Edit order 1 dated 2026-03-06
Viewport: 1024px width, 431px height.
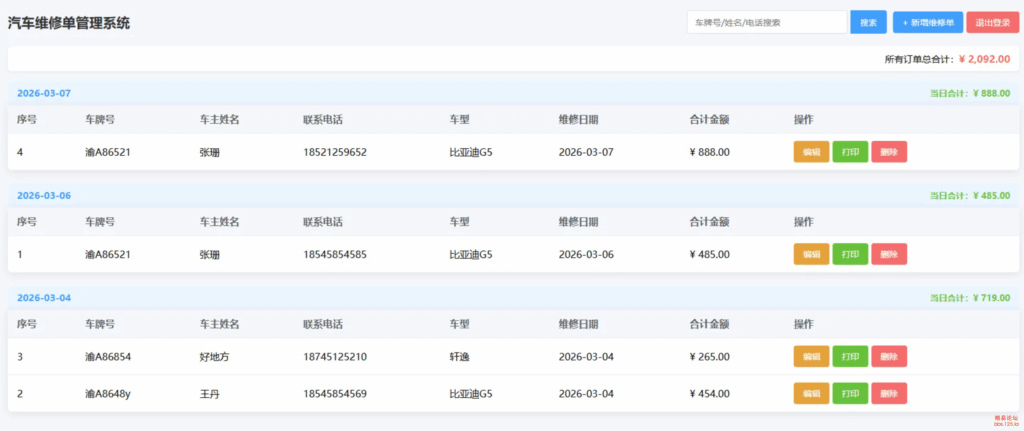[x=811, y=254]
